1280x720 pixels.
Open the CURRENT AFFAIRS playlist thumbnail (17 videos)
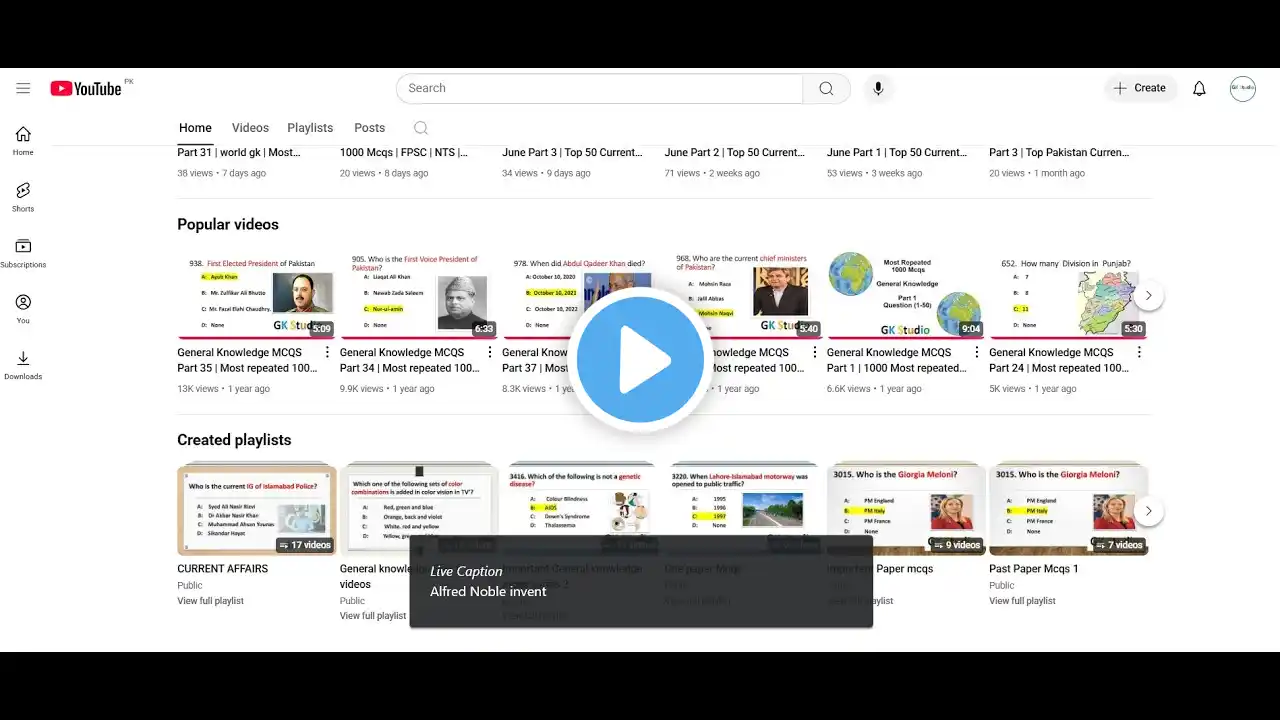coord(257,510)
